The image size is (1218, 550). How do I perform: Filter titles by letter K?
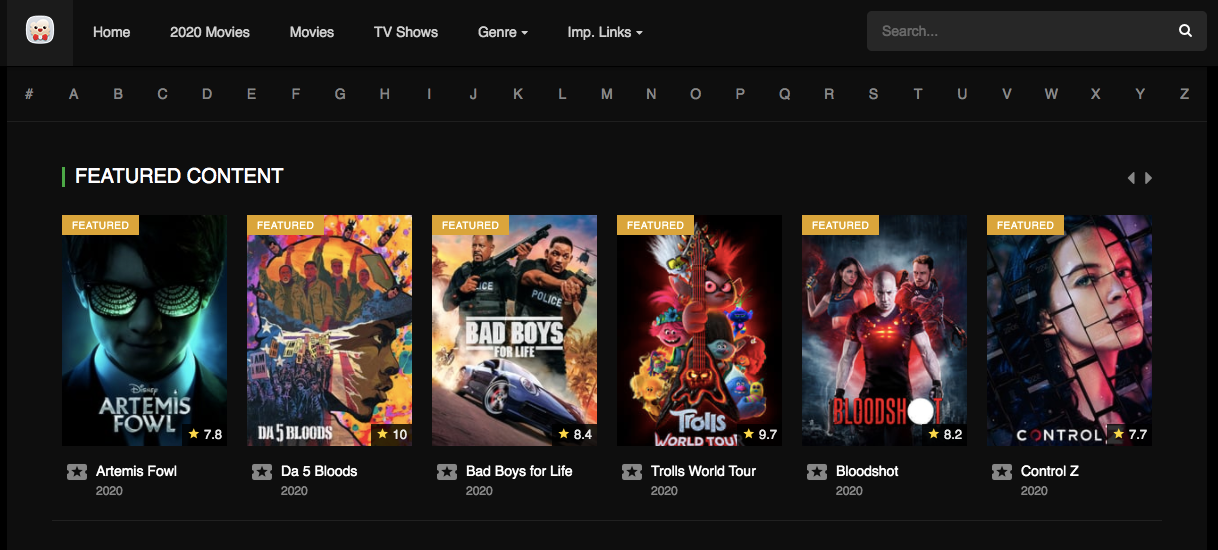click(x=518, y=94)
